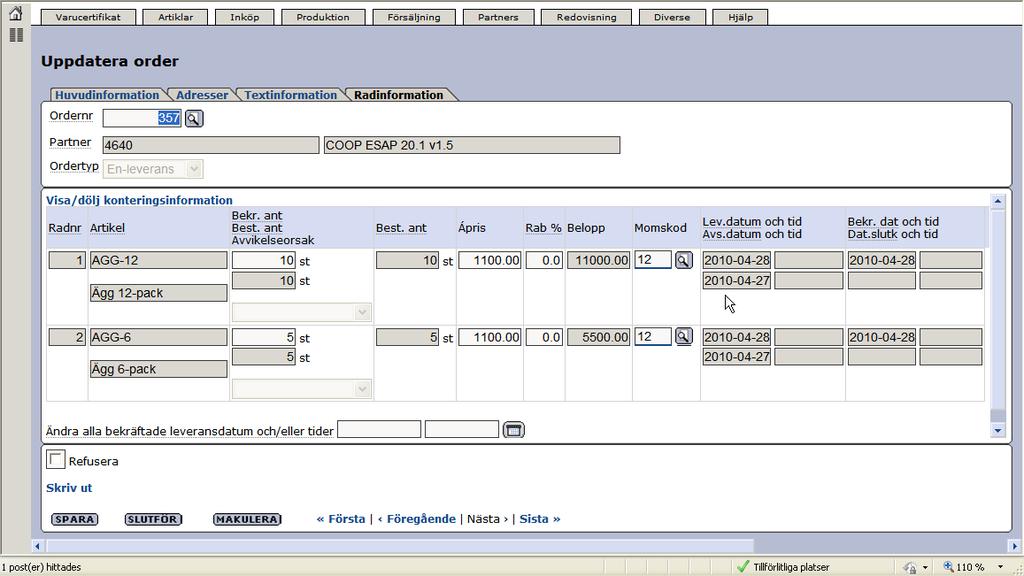Go to Sista order link

pyautogui.click(x=540, y=519)
